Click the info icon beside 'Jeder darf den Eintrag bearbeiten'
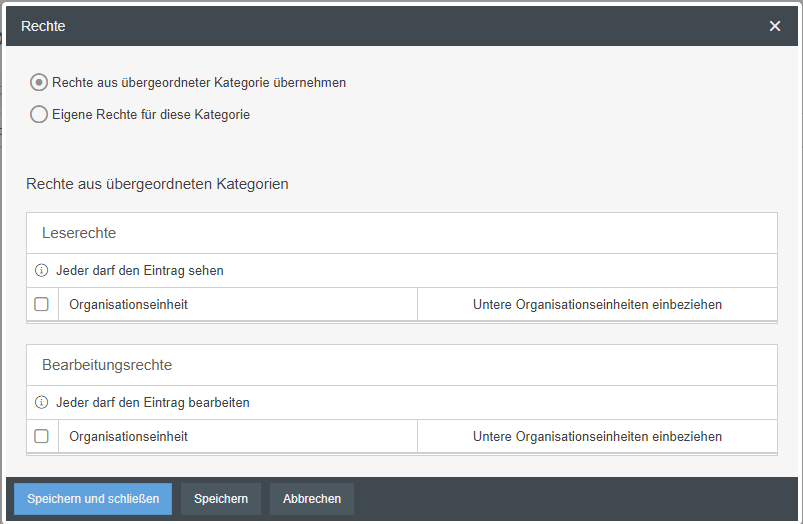This screenshot has height=524, width=803. [x=42, y=402]
